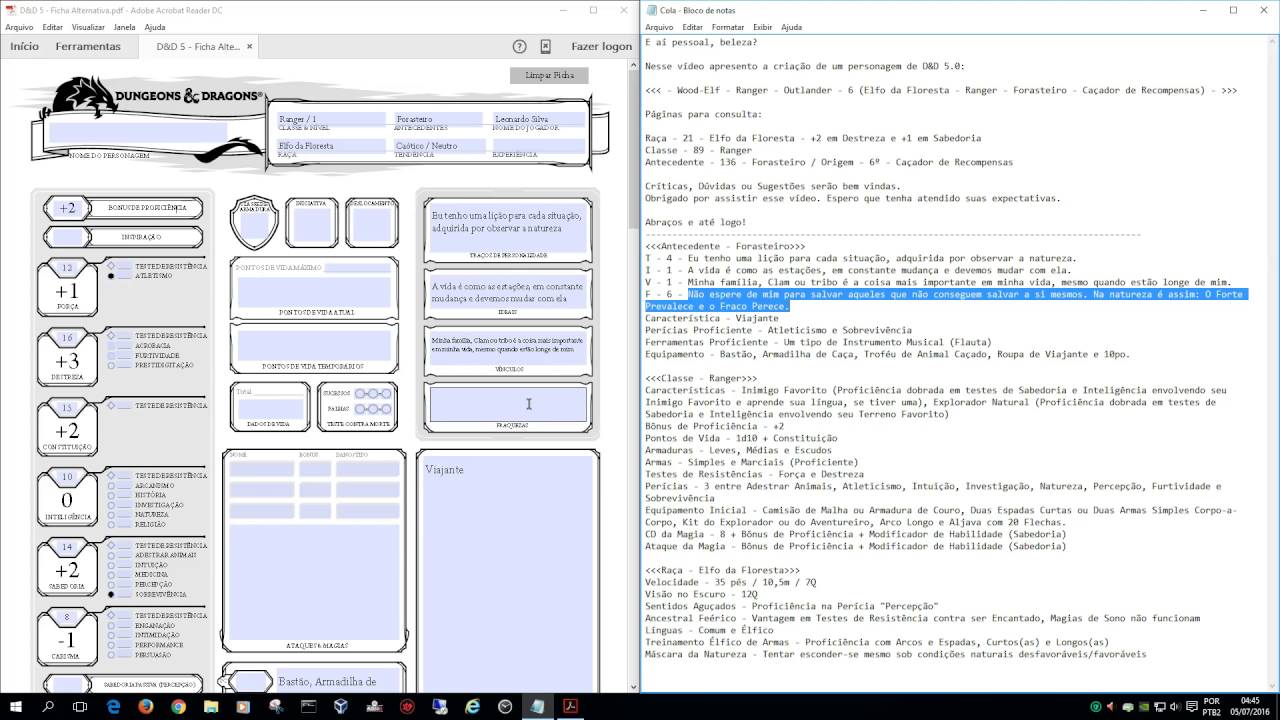The image size is (1280, 720).
Task: Toggle Intimidação proficiency circle
Action: pos(111,636)
